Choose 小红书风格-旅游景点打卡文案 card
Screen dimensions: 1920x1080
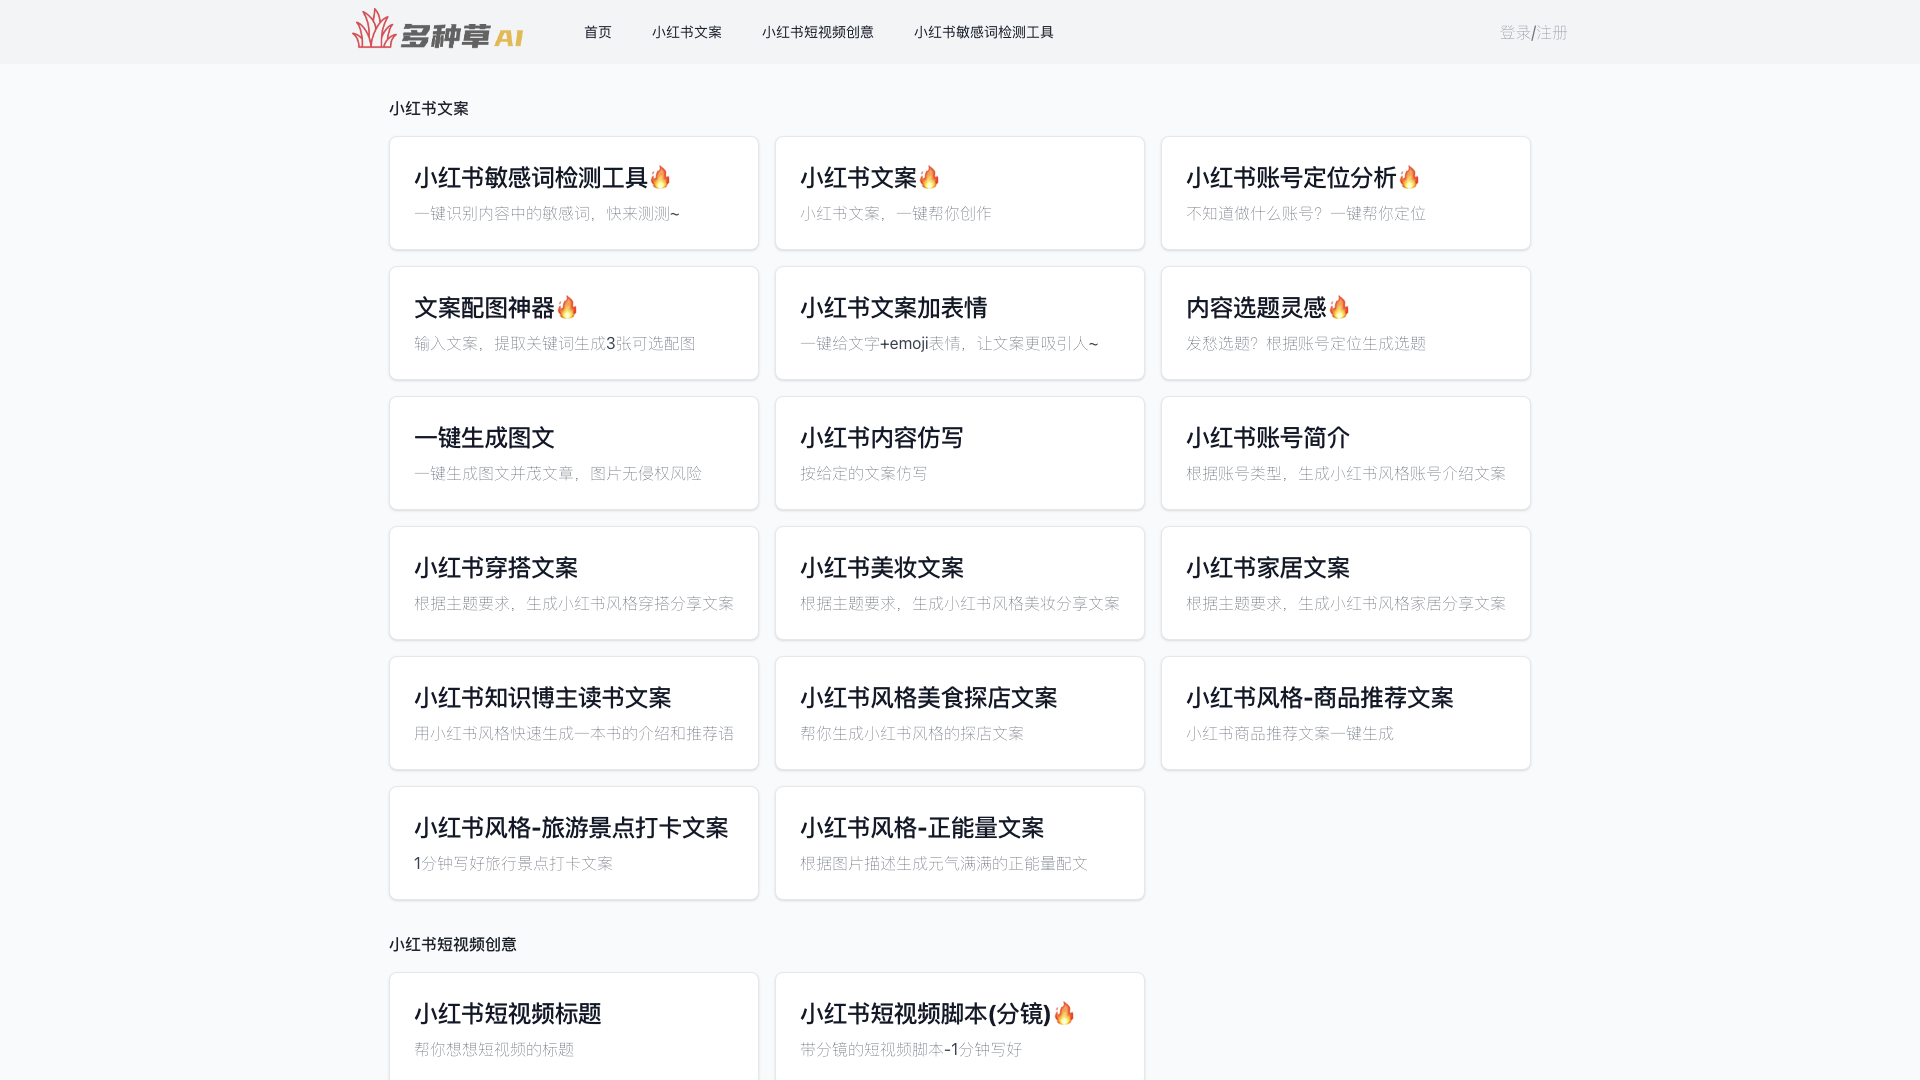pos(574,843)
